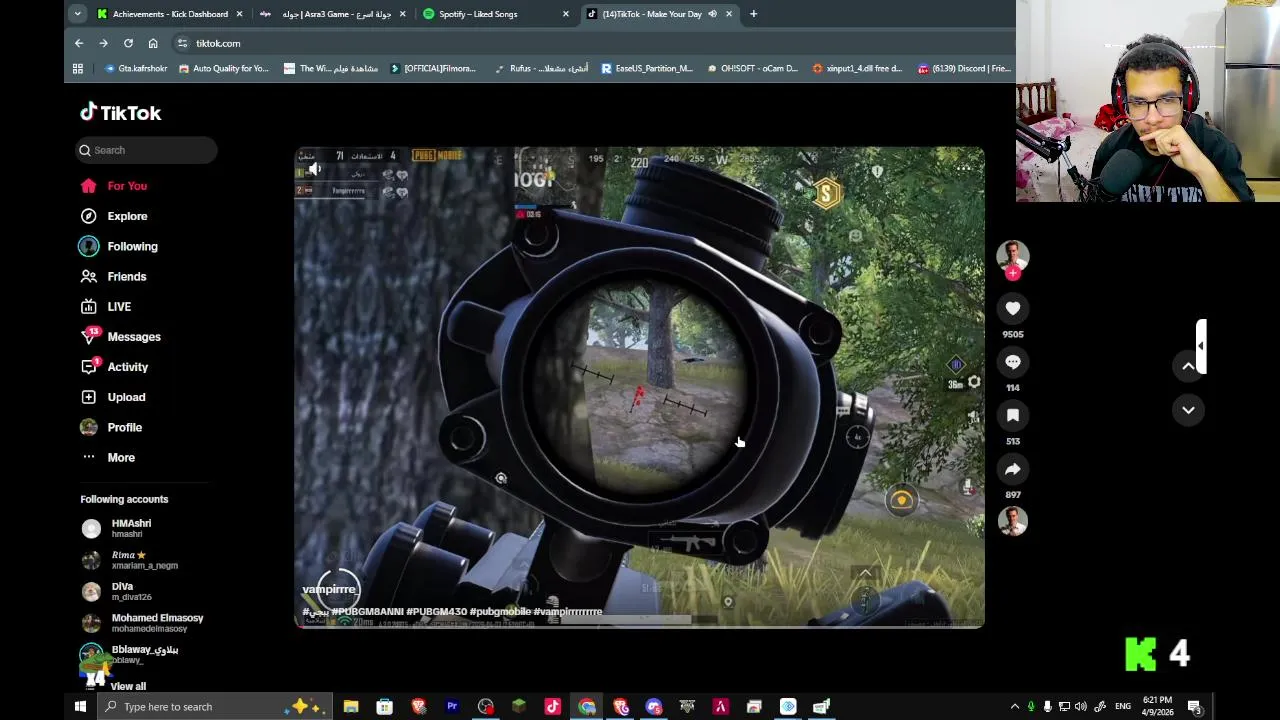Open the Friends page
The width and height of the screenshot is (1280, 720).
[114, 276]
